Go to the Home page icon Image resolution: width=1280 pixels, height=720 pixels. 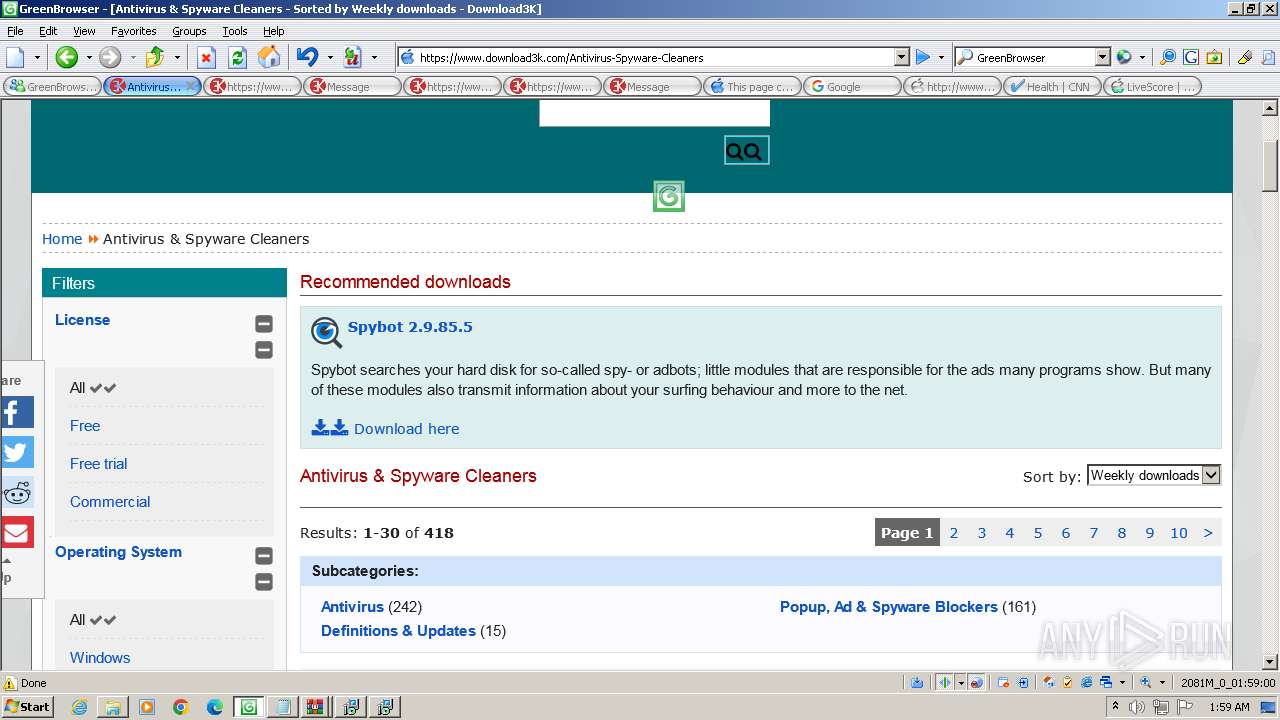pyautogui.click(x=268, y=57)
